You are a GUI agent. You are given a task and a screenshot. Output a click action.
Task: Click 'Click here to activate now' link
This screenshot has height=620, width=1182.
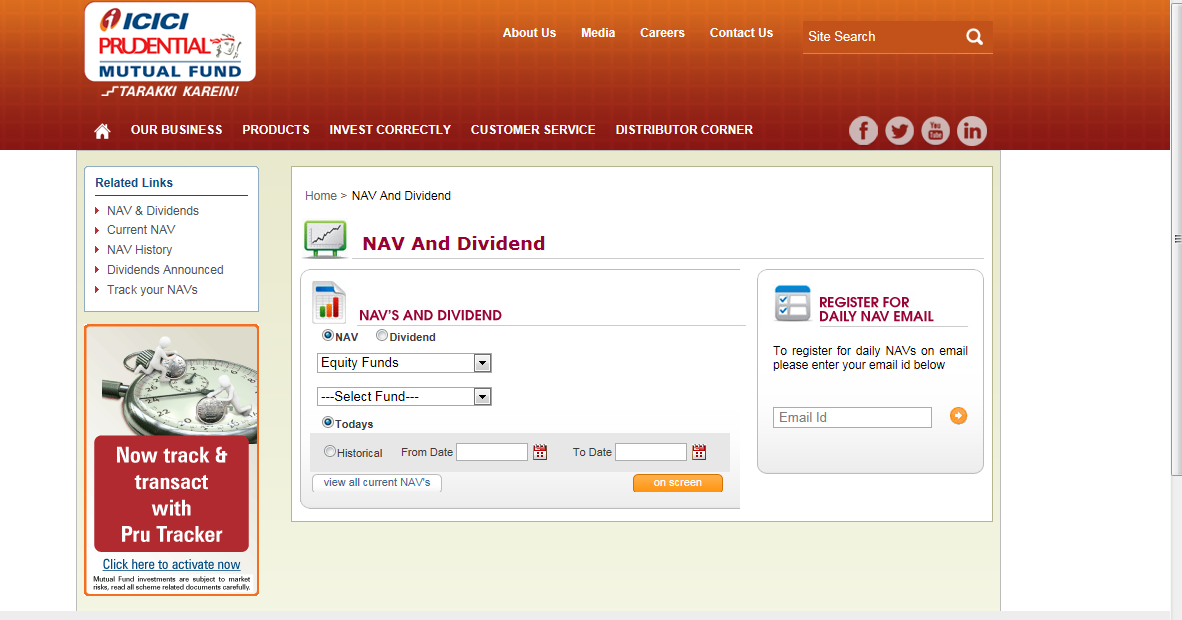171,564
